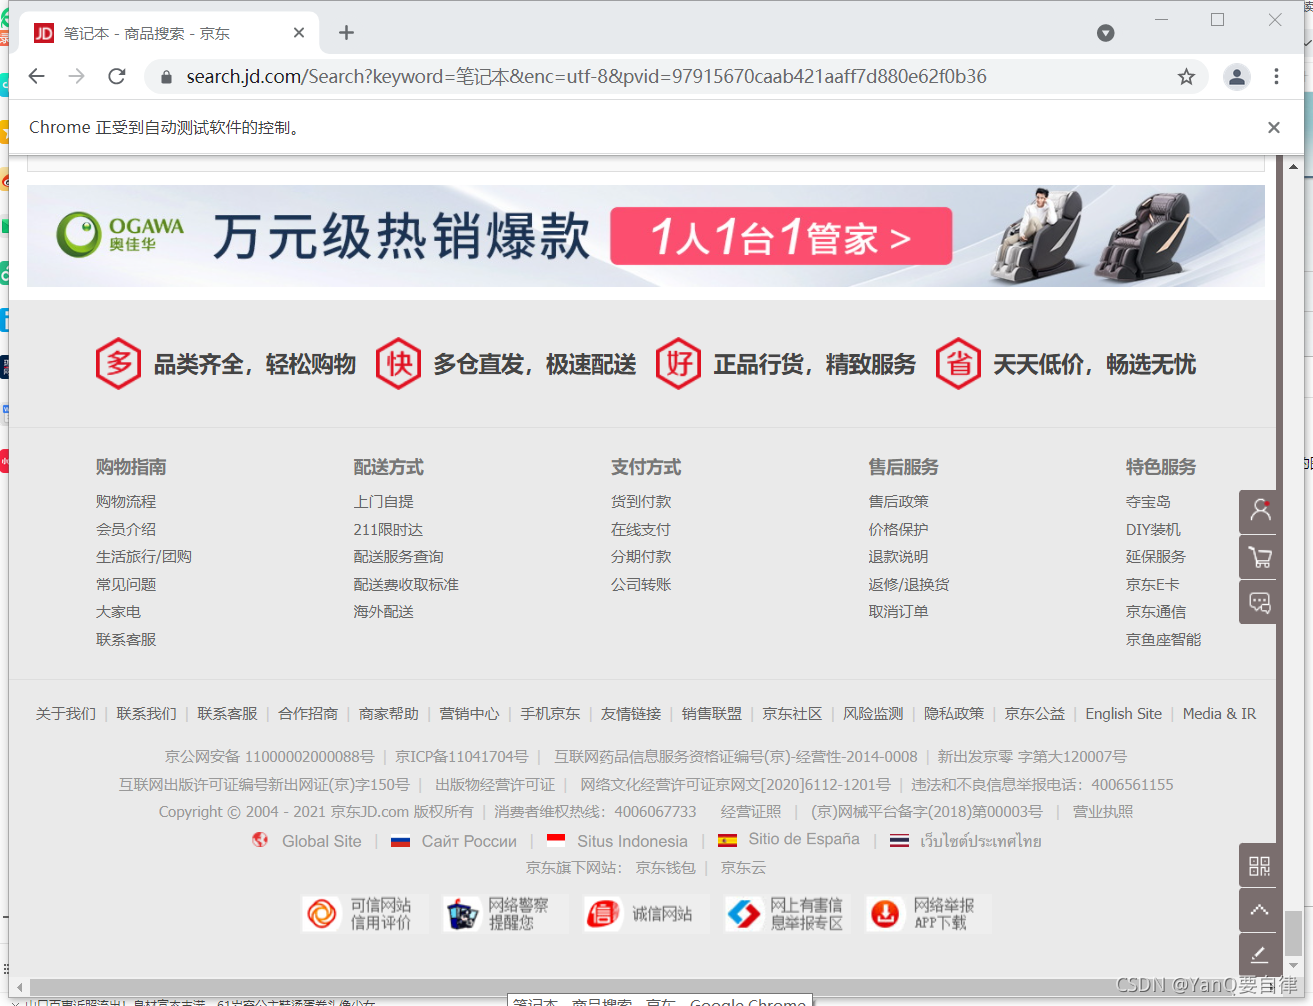Image resolution: width=1313 pixels, height=1006 pixels.
Task: Open the 常见问题 link
Action: tap(126, 585)
